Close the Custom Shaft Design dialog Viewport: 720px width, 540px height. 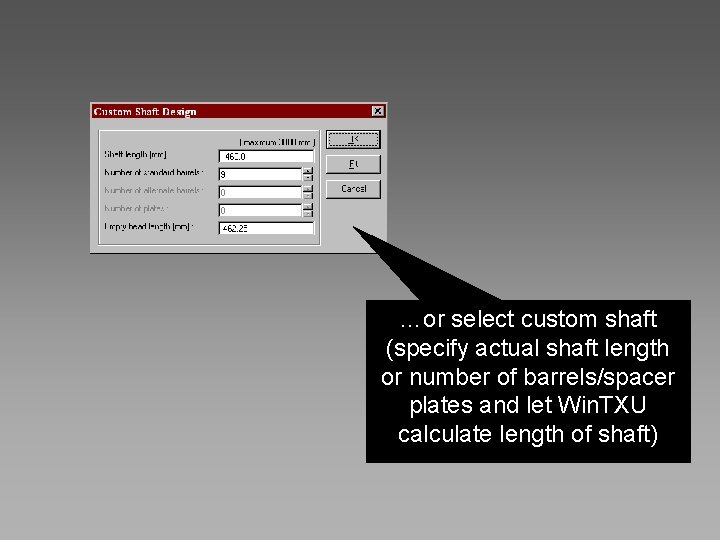click(377, 111)
